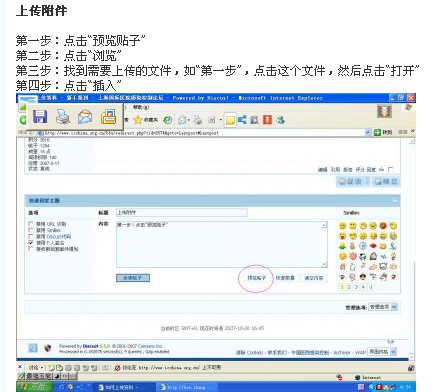Go to next smilies page arrow
This screenshot has width=439, height=392.
[371, 287]
